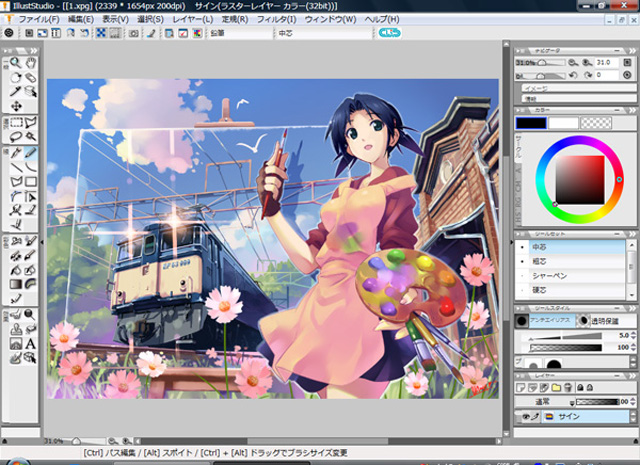Click the fit-to-screen blue arrows toolbar icon
Screen dimensions: 640x465
point(101,33)
